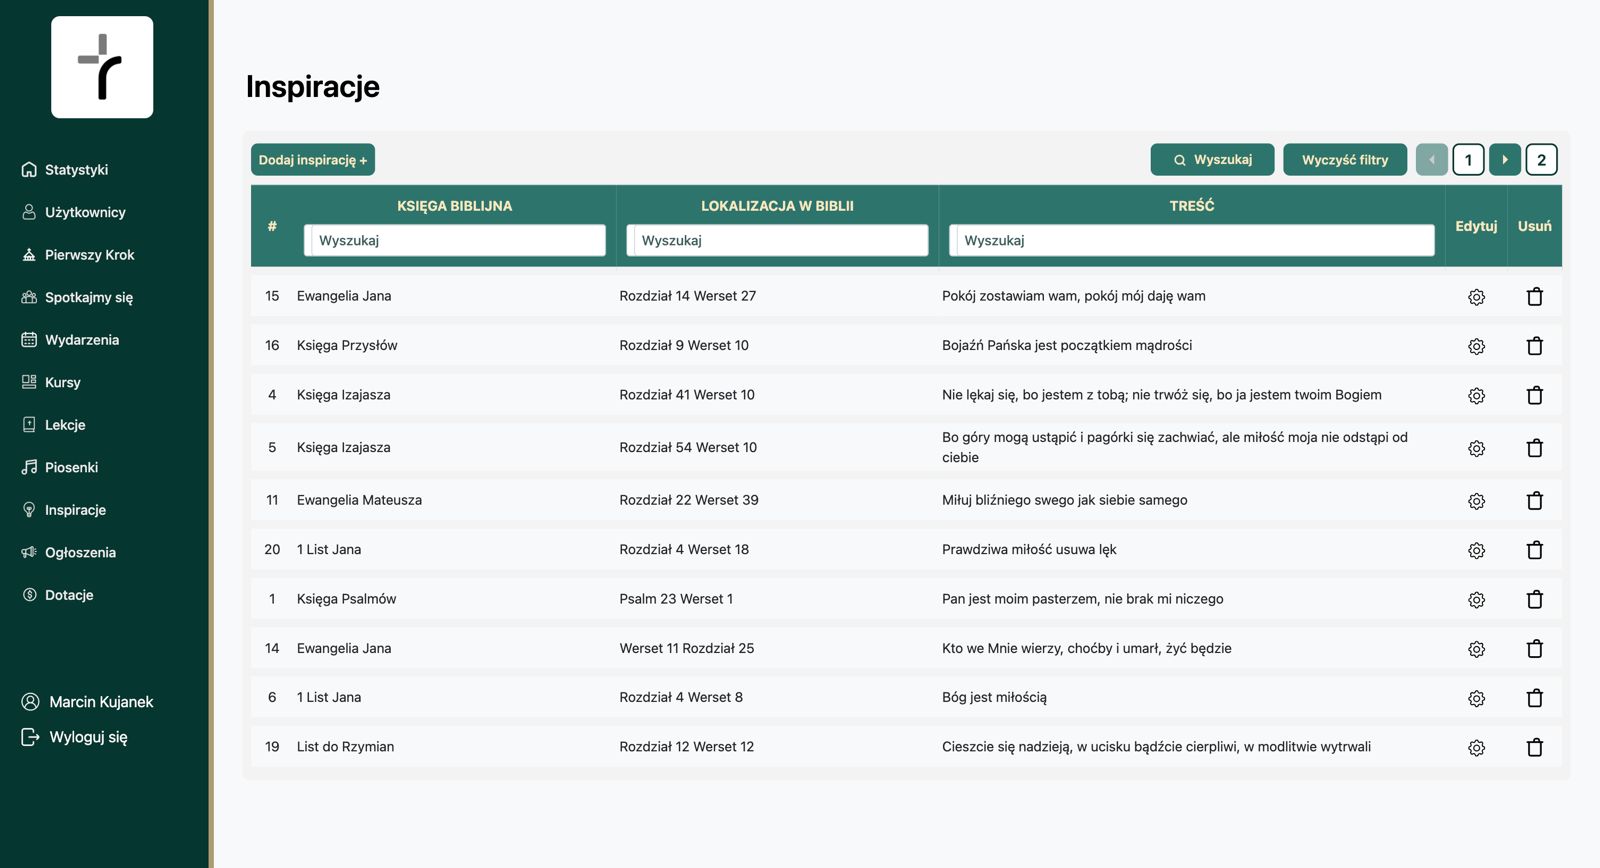1600x868 pixels.
Task: Delete row Rozdział 4 Werset 18
Action: 1535,550
